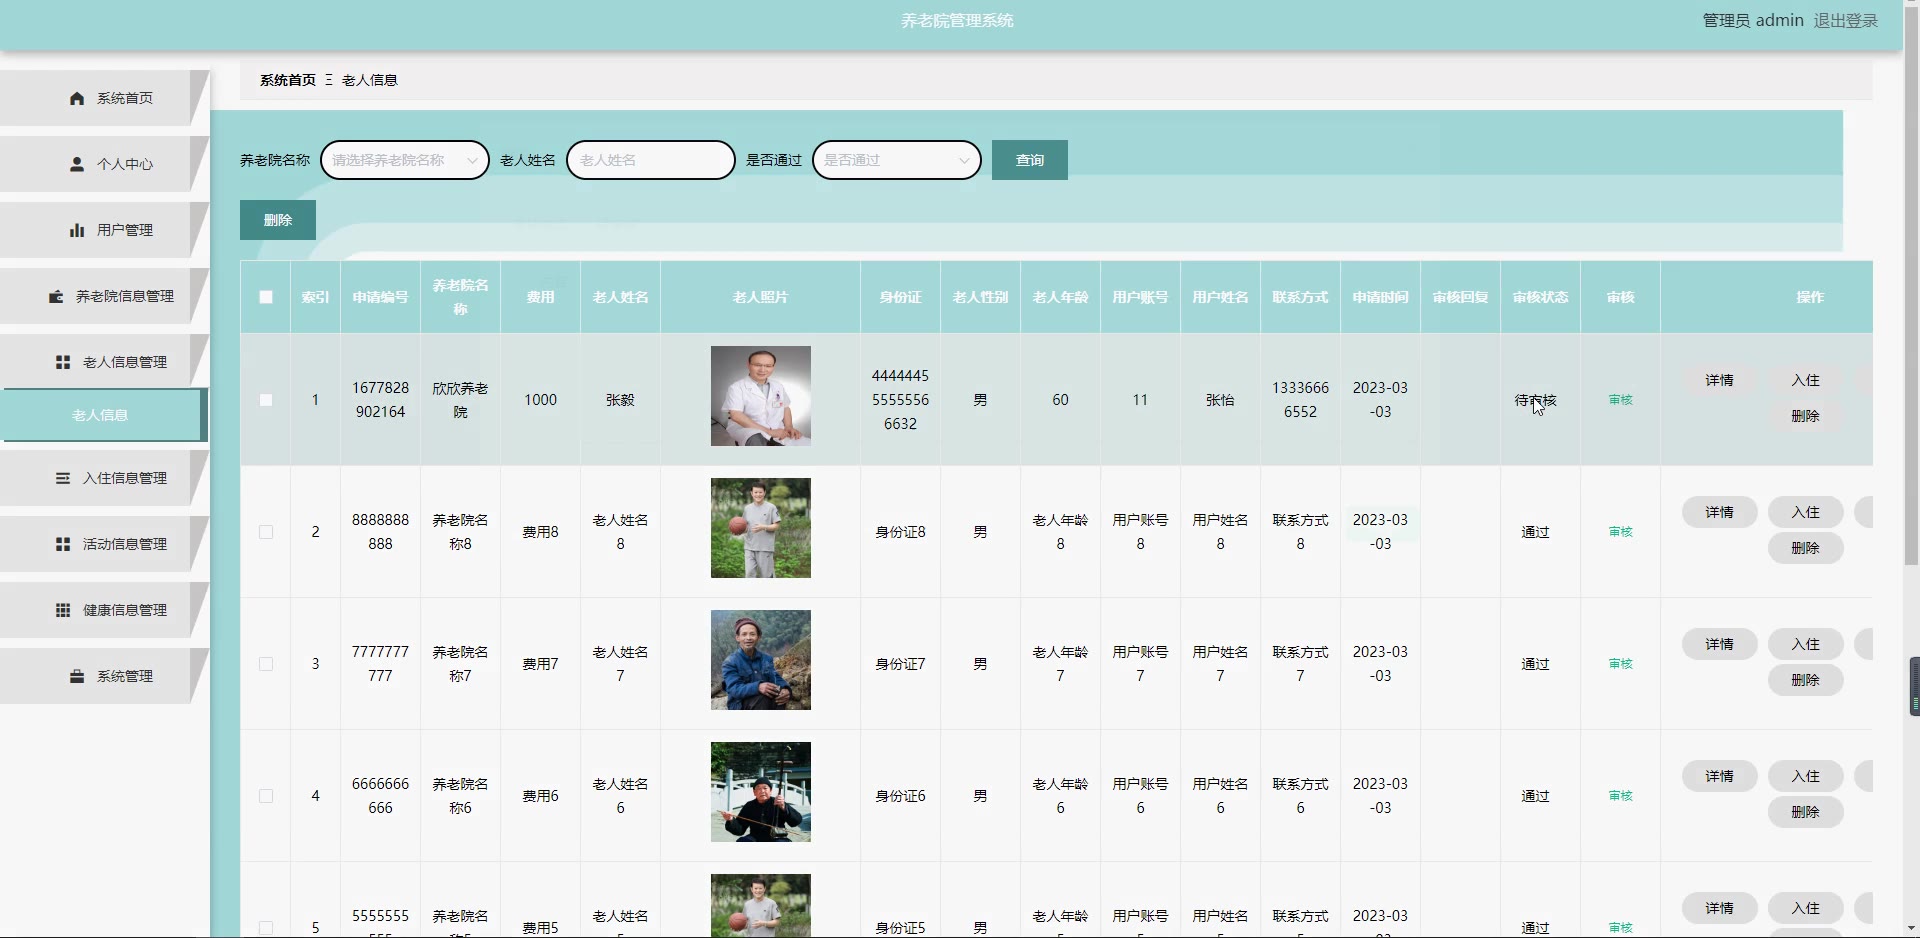Screen dimensions: 1920x938
Task: Check the checkbox for row 2
Action: [x=266, y=532]
